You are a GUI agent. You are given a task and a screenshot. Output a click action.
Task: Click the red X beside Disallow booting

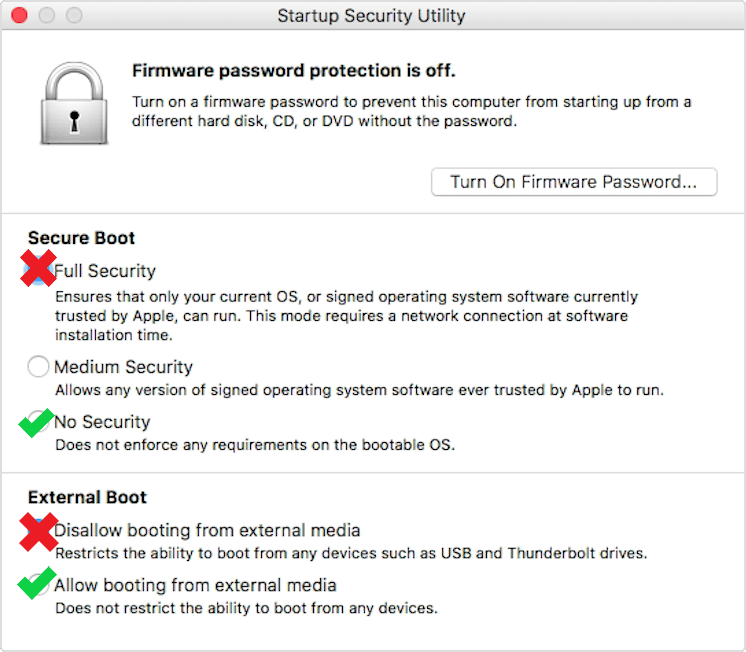point(39,532)
